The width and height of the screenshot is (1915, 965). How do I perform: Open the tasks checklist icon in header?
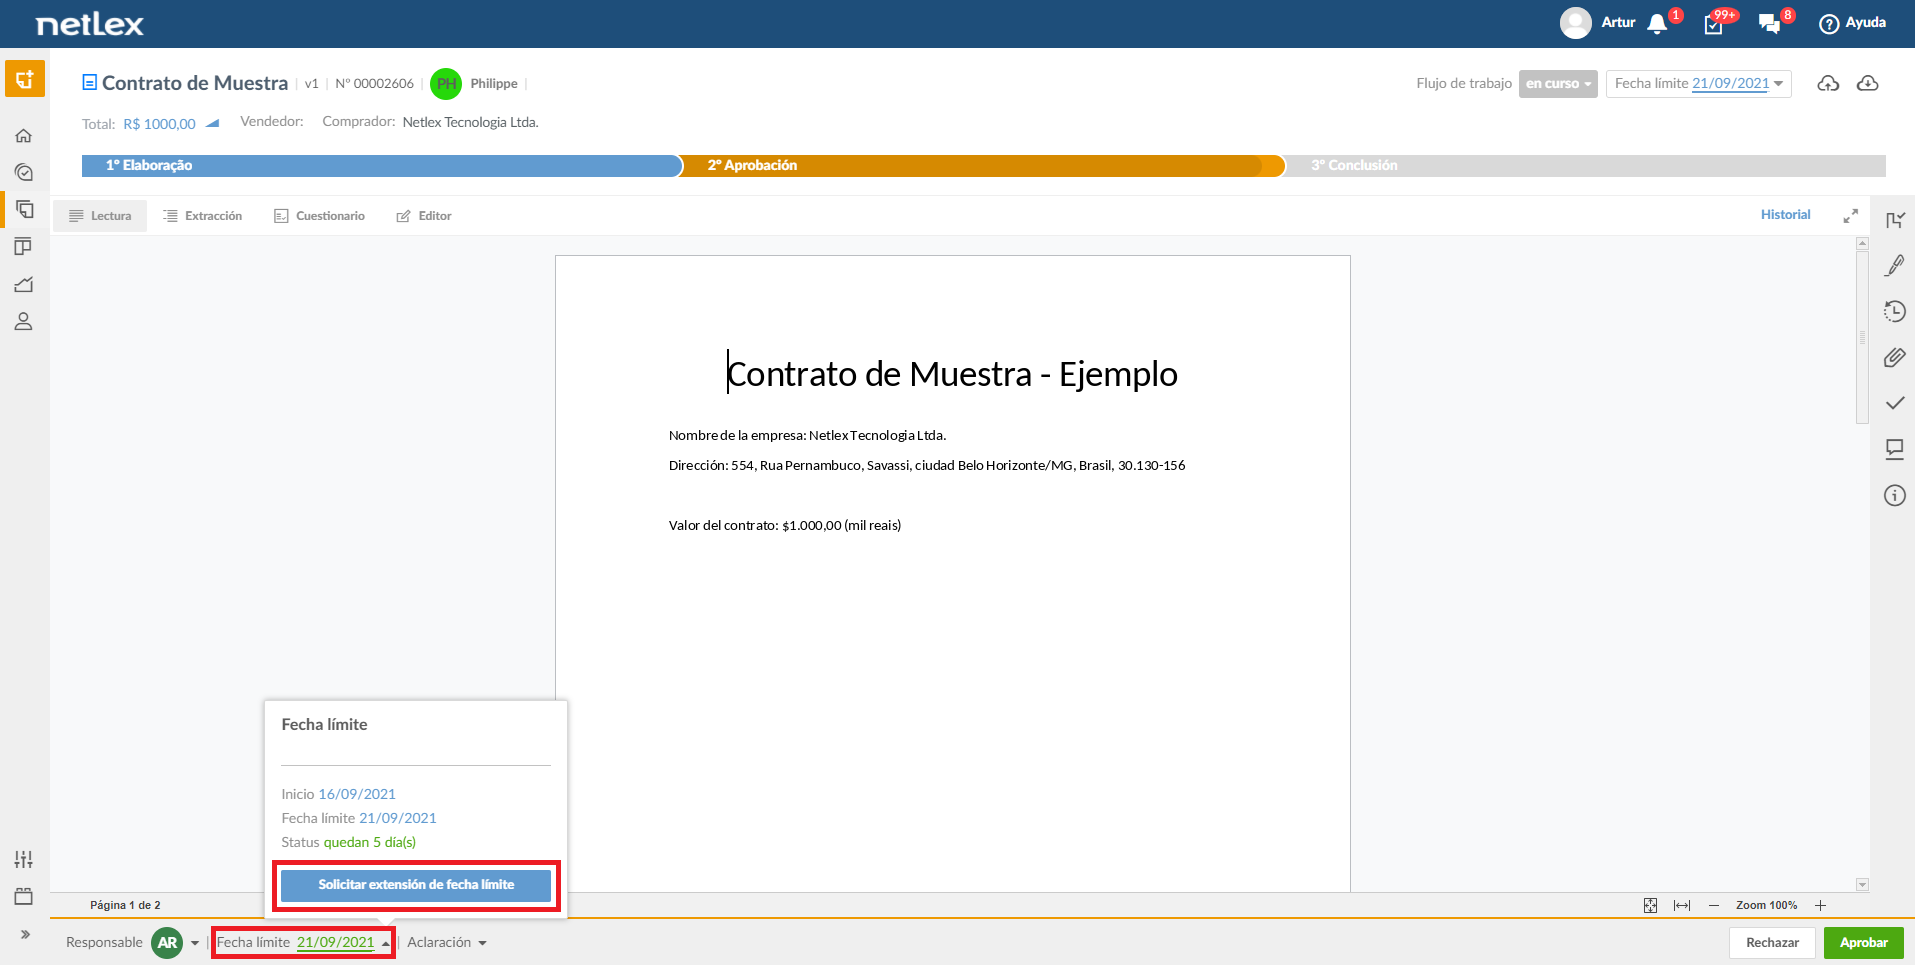(1714, 24)
